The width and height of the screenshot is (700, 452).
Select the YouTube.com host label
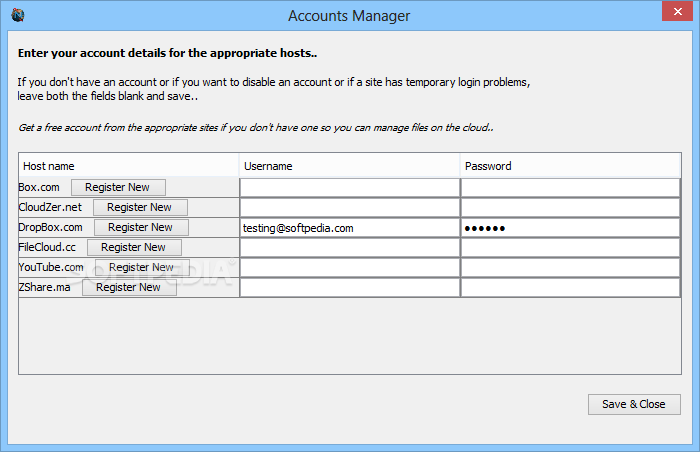click(x=51, y=267)
